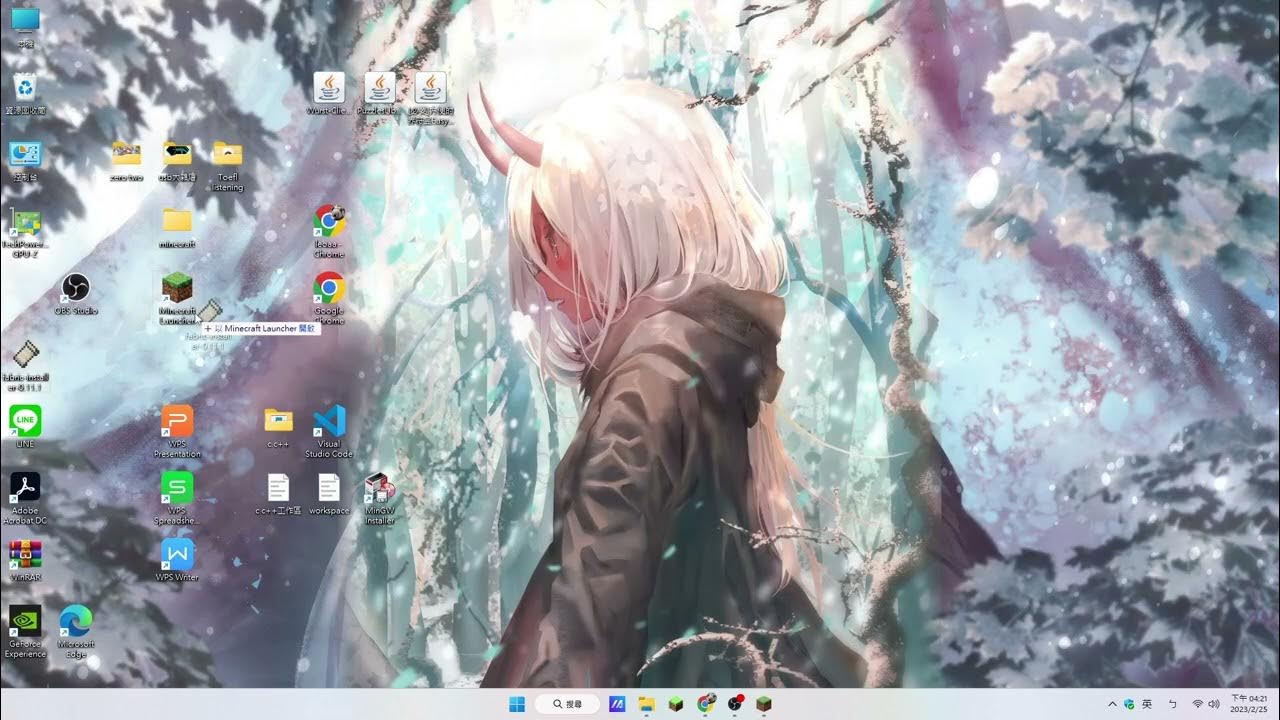The width and height of the screenshot is (1280, 720).
Task: Select the folder between zero two and Toefl listening
Action: [x=177, y=160]
